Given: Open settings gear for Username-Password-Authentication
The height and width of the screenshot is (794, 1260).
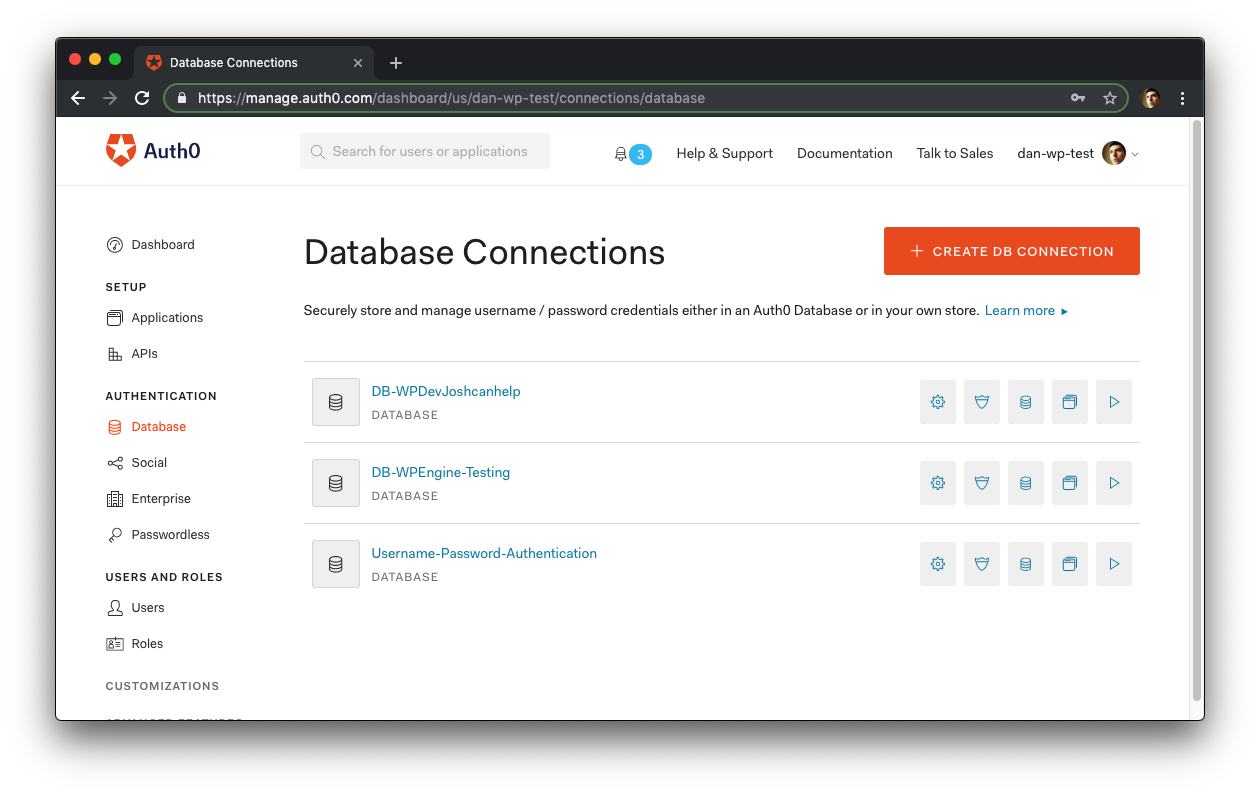Looking at the screenshot, I should click(x=938, y=564).
